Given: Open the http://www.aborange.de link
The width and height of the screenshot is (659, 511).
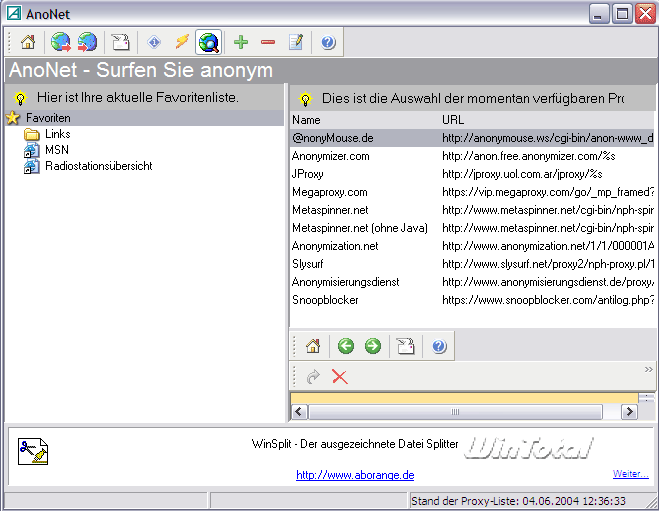Looking at the screenshot, I should click(x=355, y=475).
